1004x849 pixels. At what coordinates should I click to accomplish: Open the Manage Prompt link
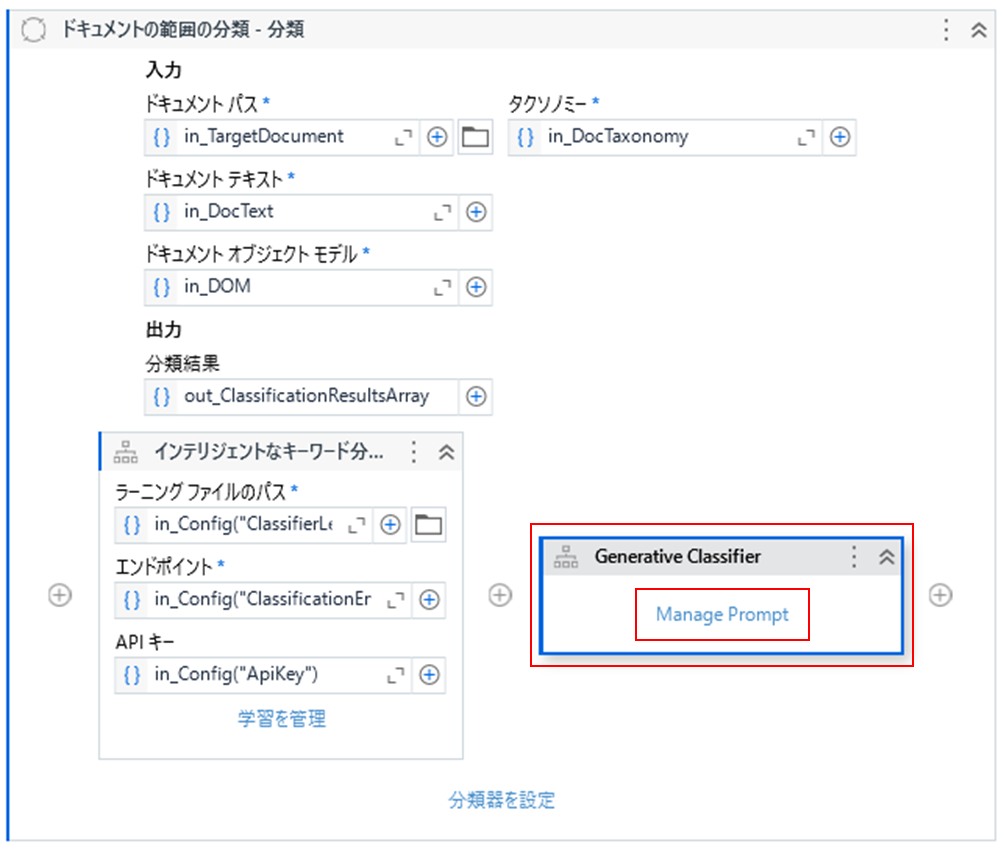coord(722,614)
